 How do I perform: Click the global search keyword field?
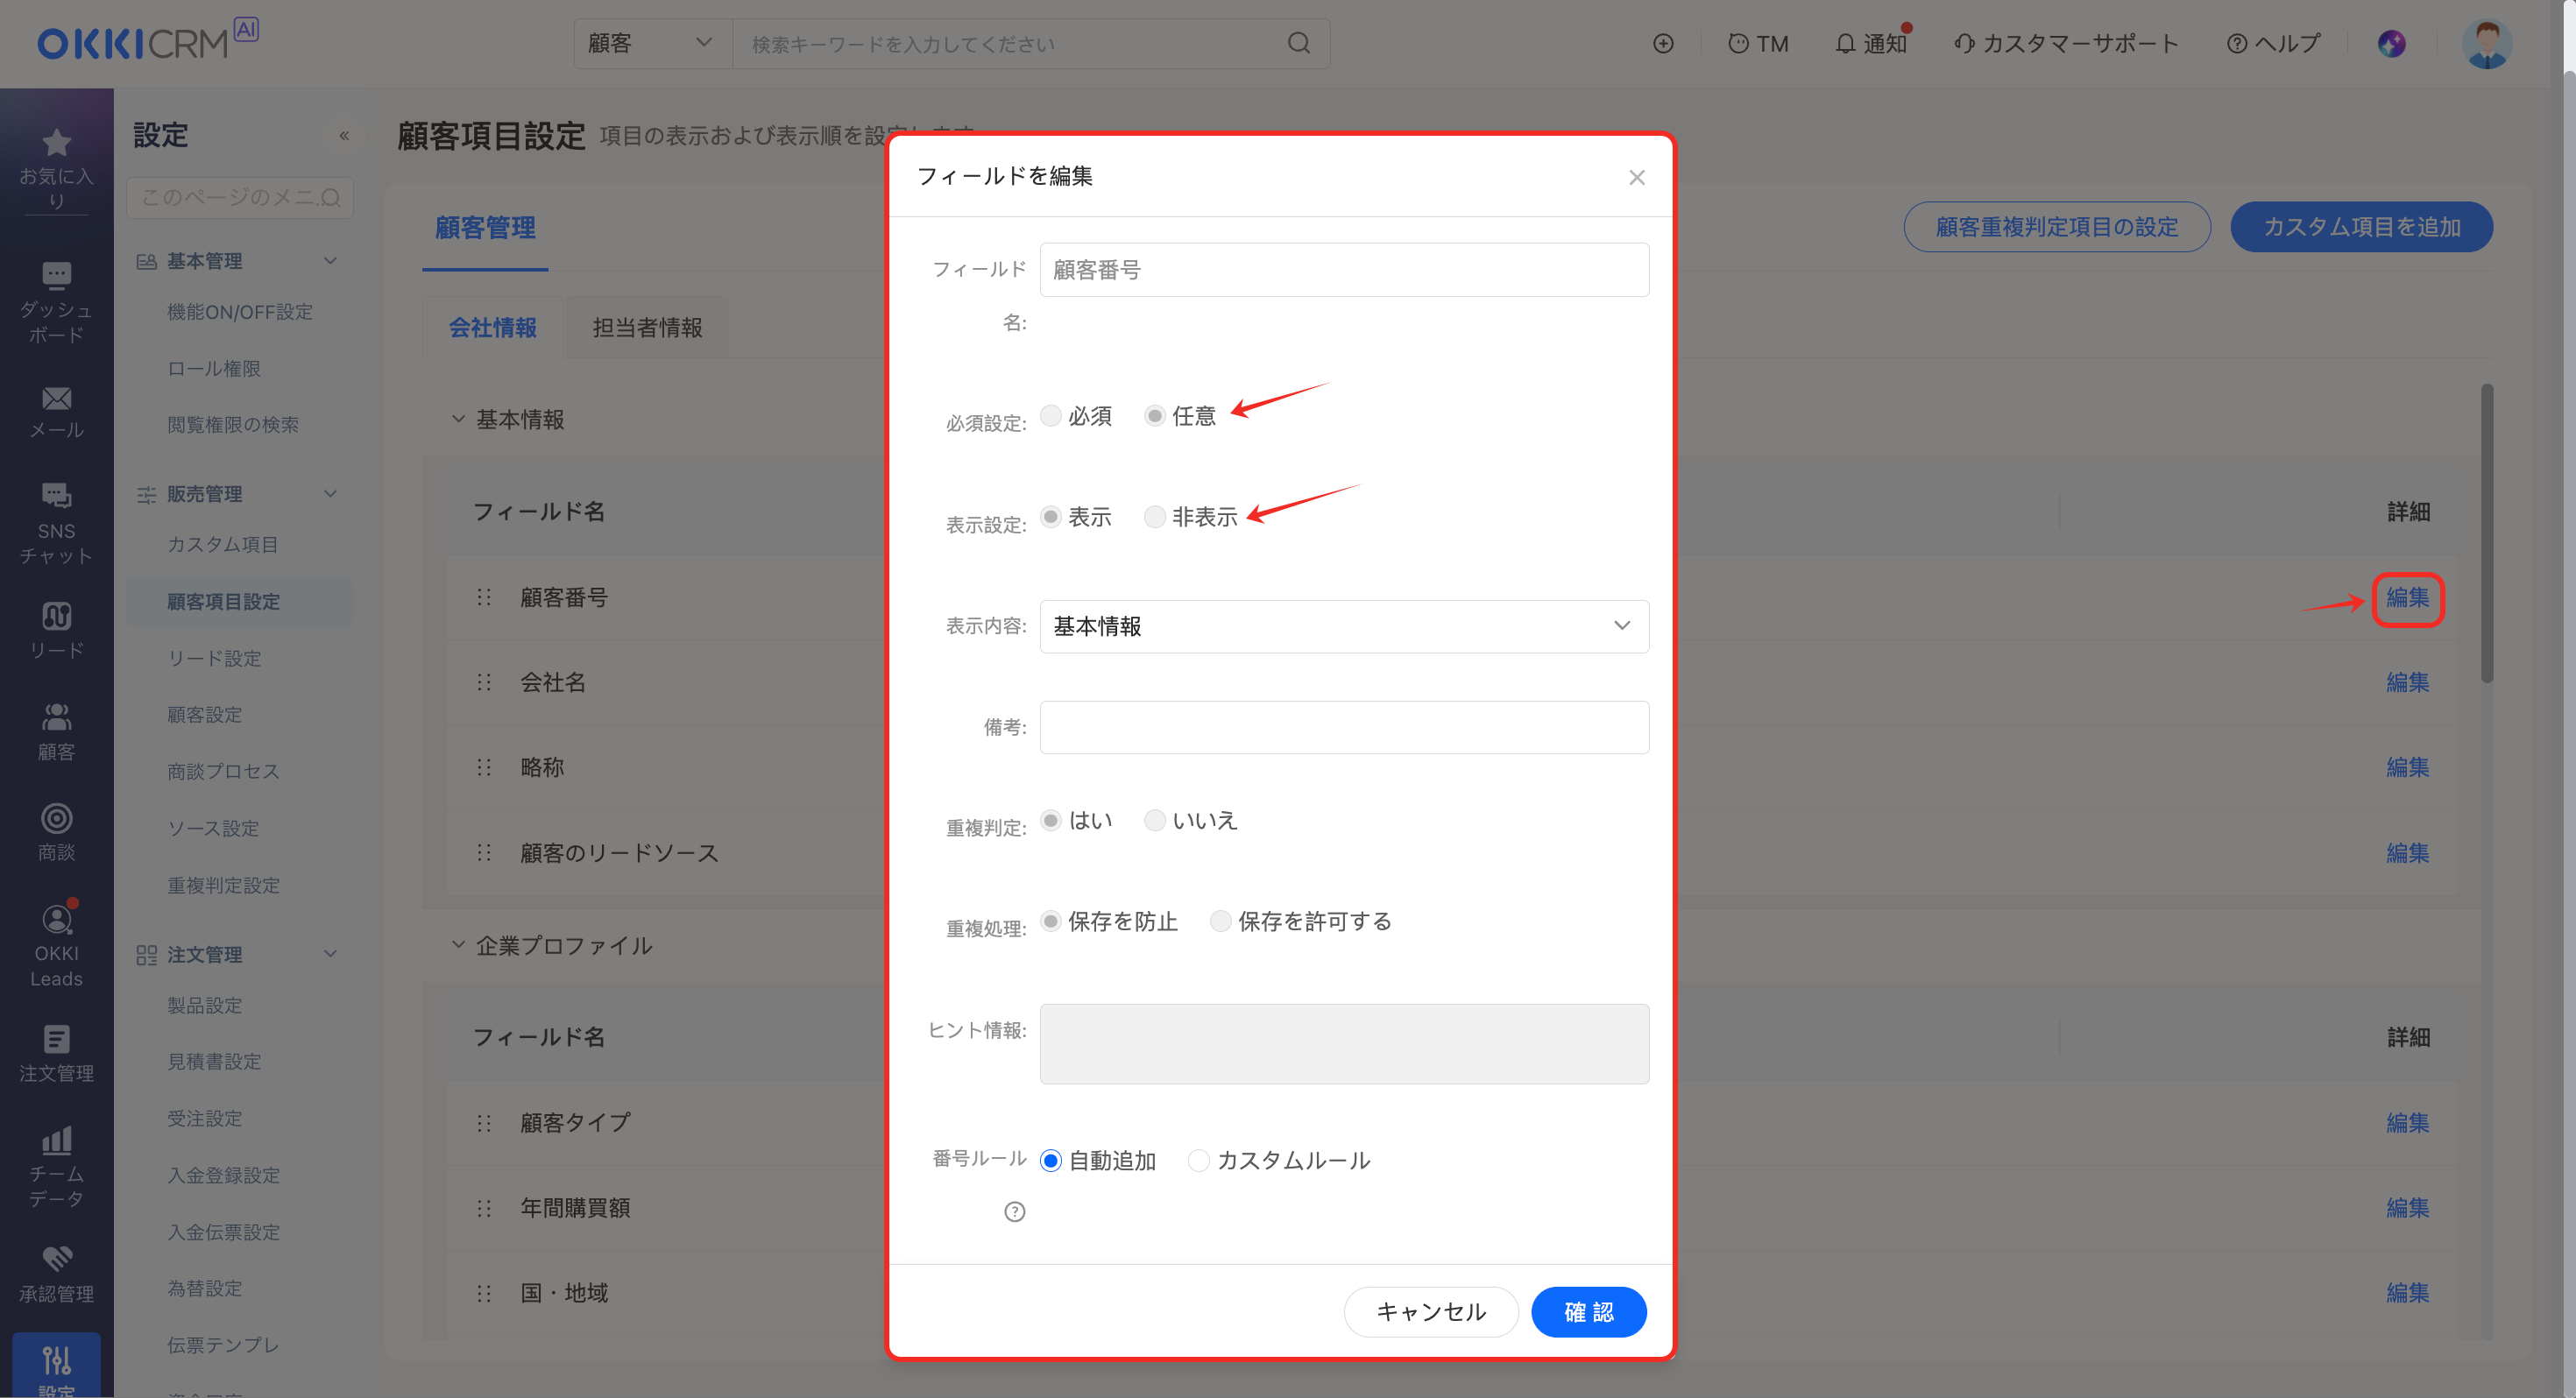1010,43
